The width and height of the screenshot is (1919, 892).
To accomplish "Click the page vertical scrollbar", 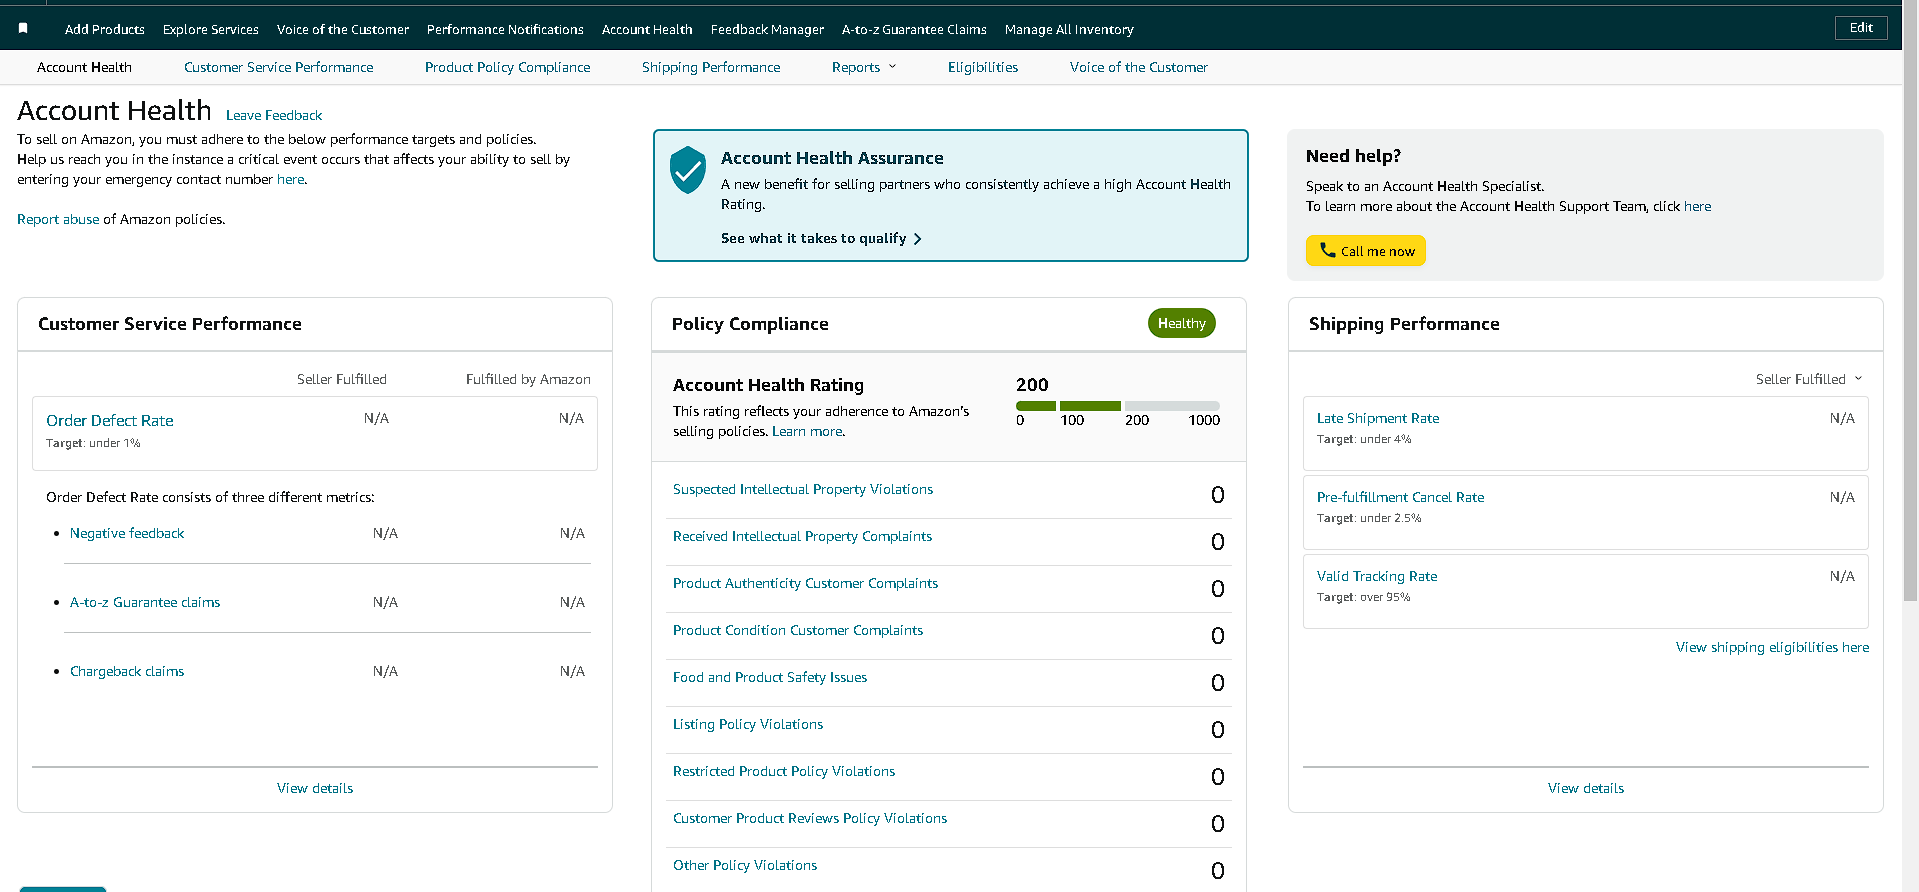I will pos(1910,300).
